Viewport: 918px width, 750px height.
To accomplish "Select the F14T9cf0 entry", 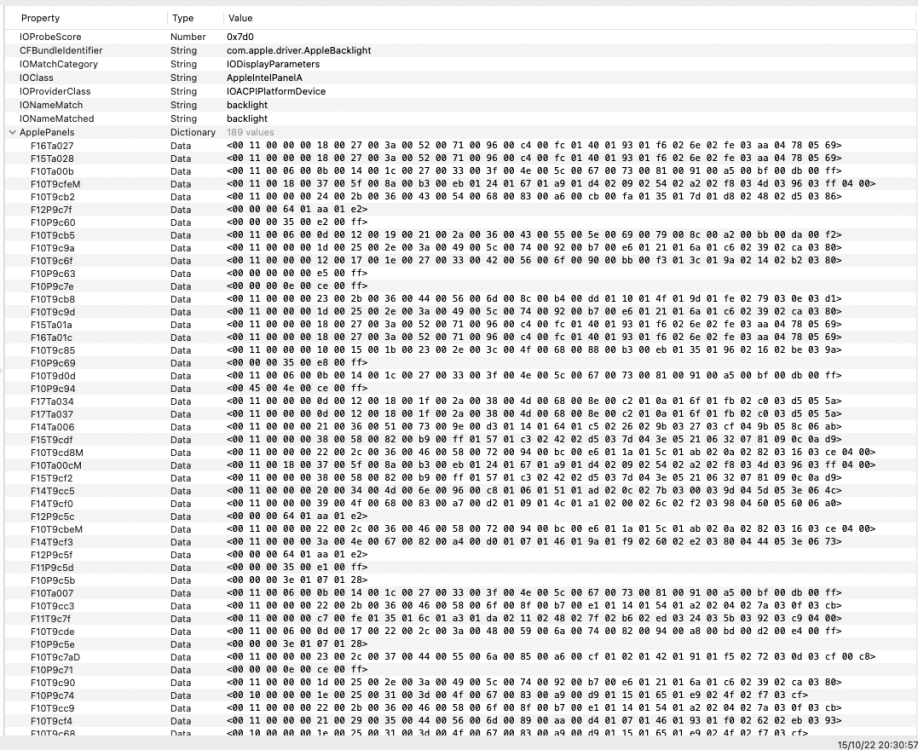I will click(52, 504).
